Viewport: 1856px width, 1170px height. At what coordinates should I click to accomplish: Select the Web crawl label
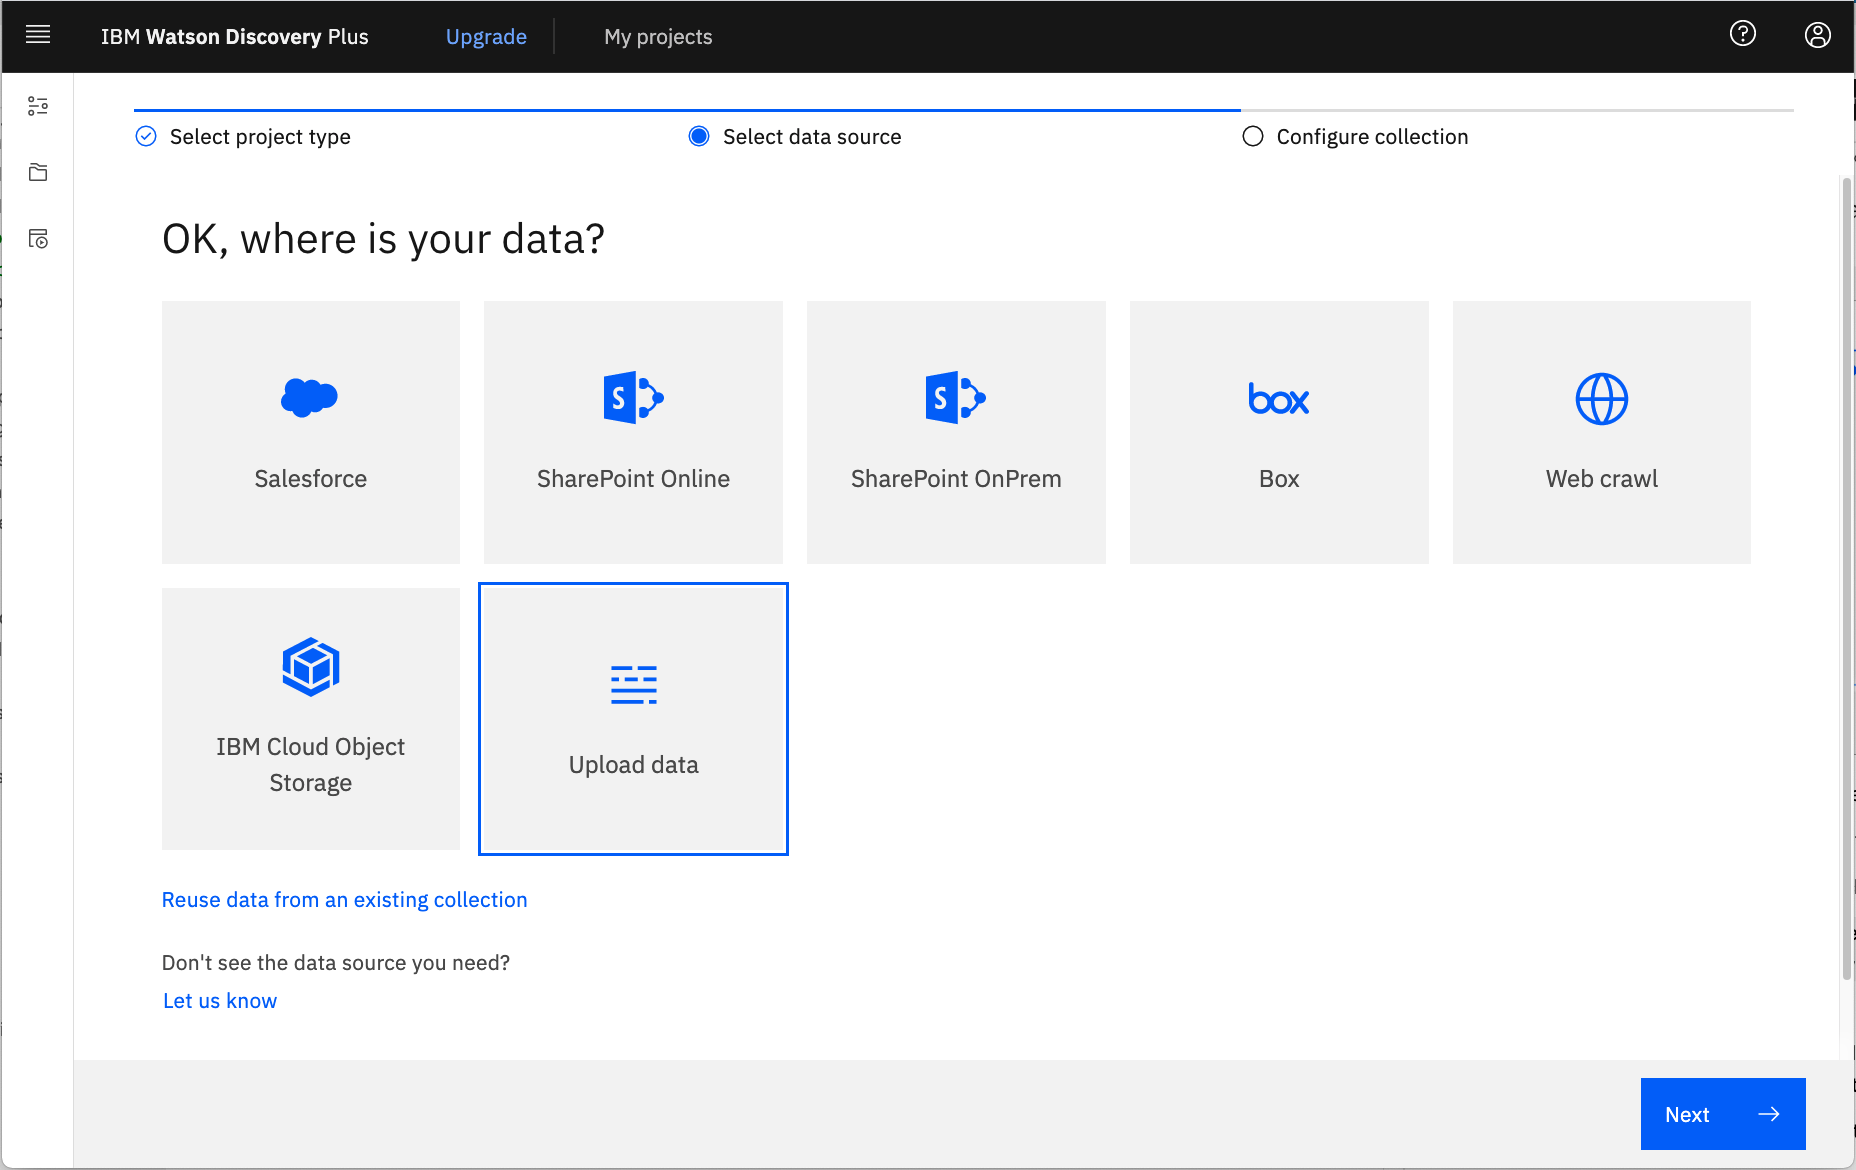pos(1602,479)
